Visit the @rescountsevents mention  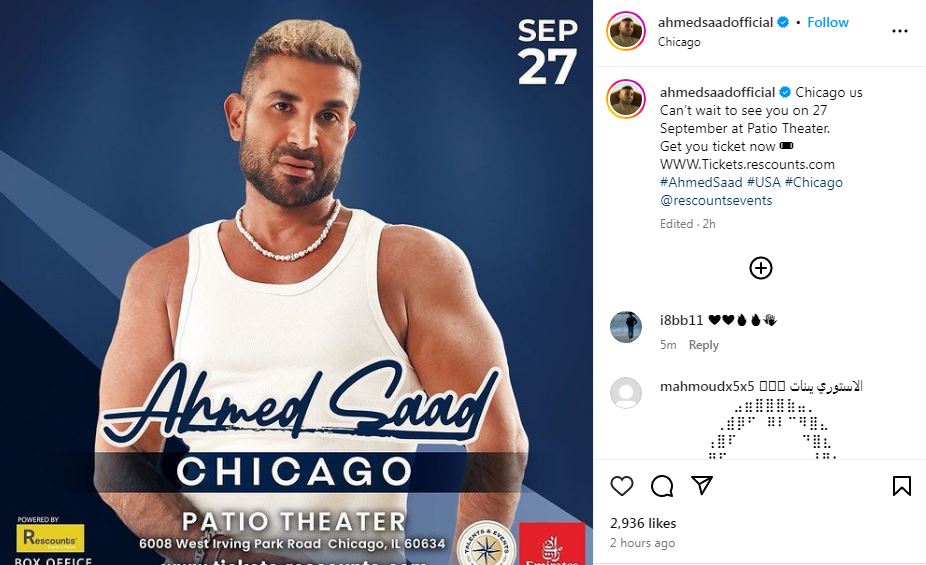(x=716, y=201)
